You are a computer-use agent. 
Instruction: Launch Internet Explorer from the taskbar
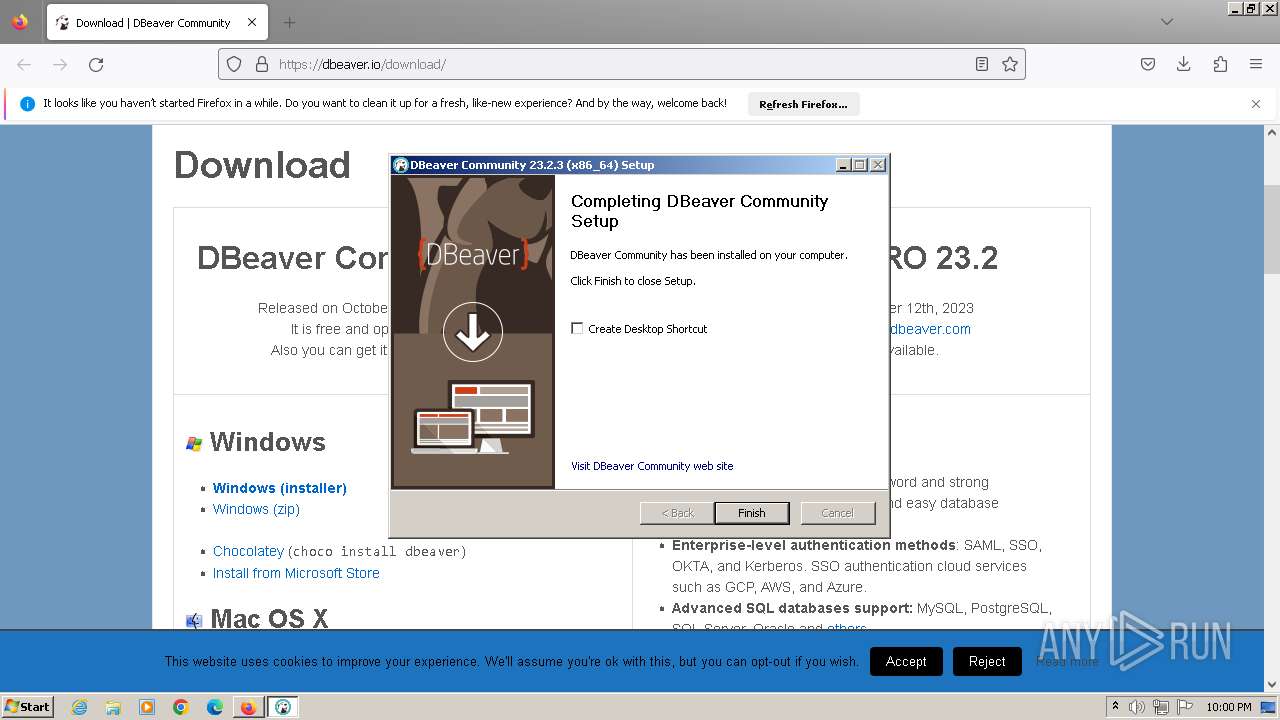click(80, 707)
